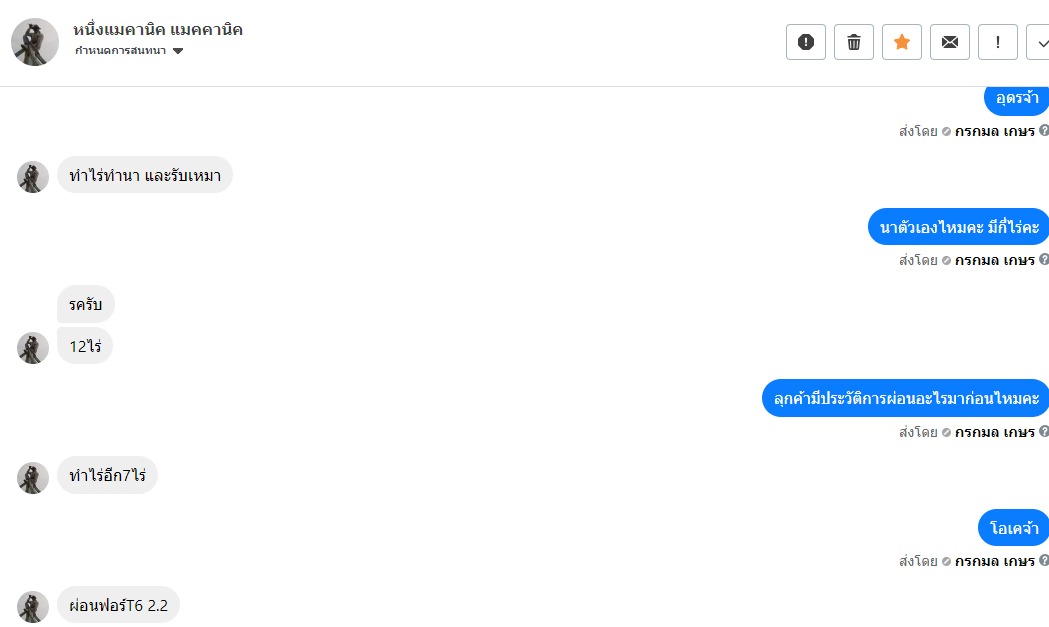Image resolution: width=1049 pixels, height=627 pixels.
Task: Click the verified badge under นาตัวเองไหมคะ message
Action: [946, 261]
